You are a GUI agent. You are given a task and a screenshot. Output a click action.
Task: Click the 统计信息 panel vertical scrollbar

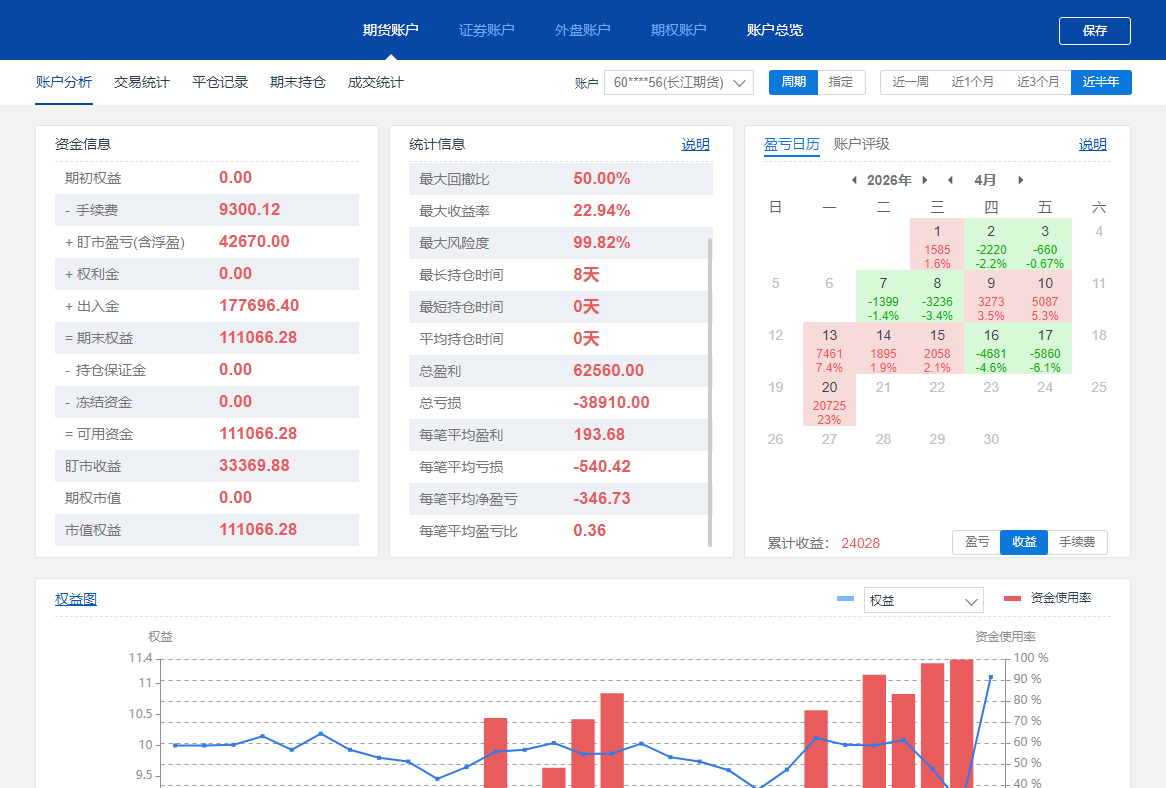tap(710, 392)
